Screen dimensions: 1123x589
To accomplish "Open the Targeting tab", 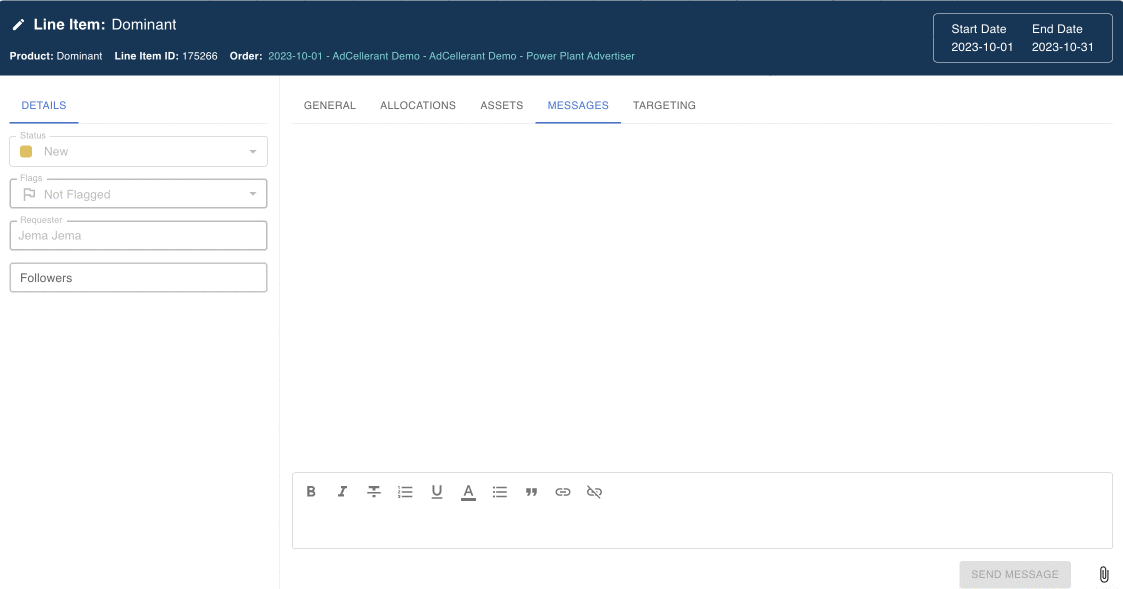I will (664, 105).
